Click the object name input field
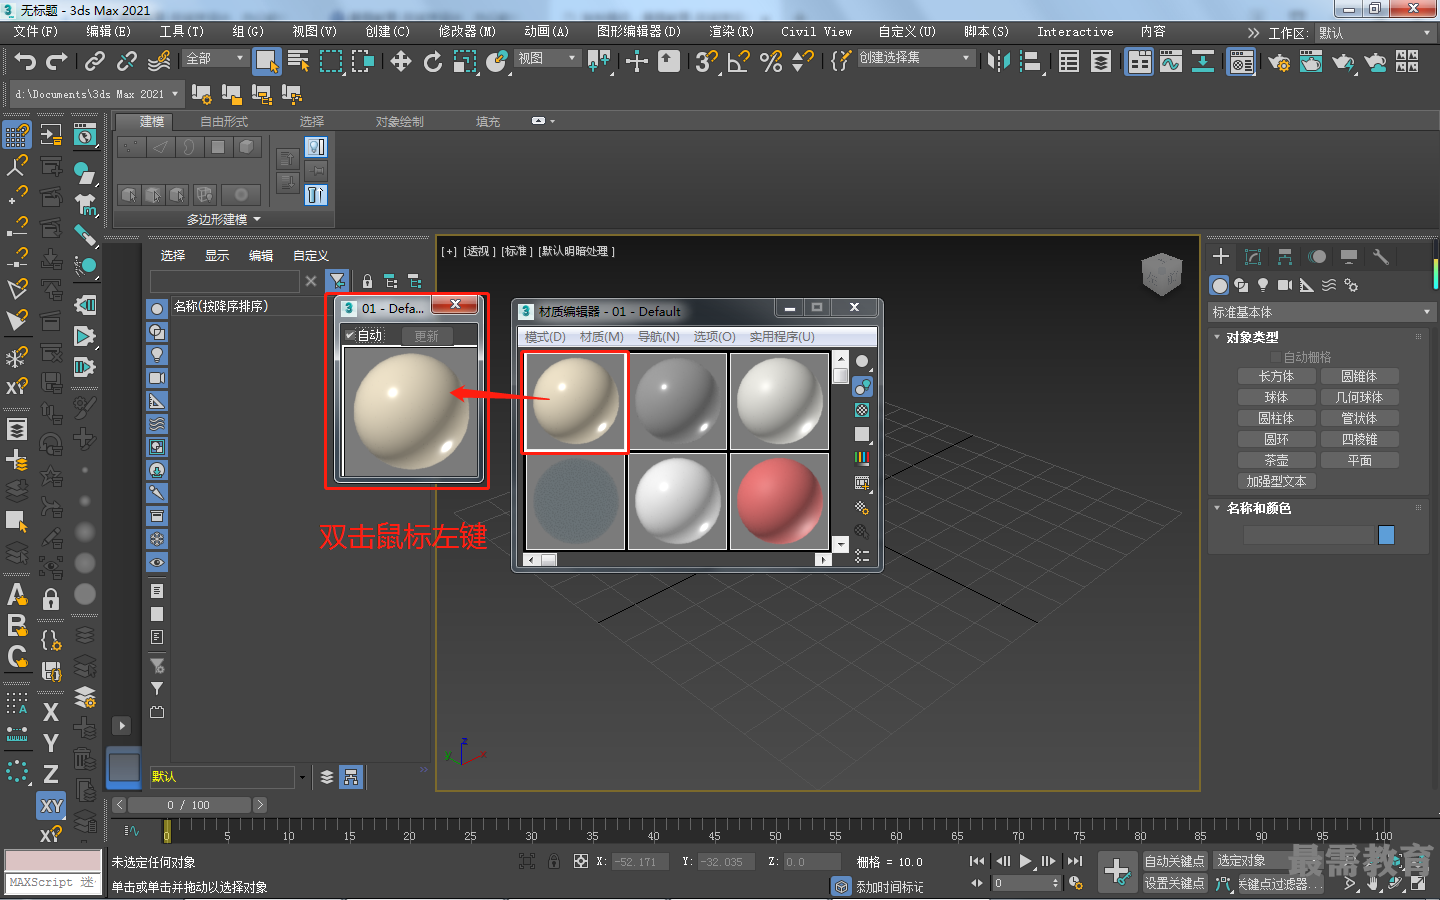The height and width of the screenshot is (900, 1440). pos(1308,535)
